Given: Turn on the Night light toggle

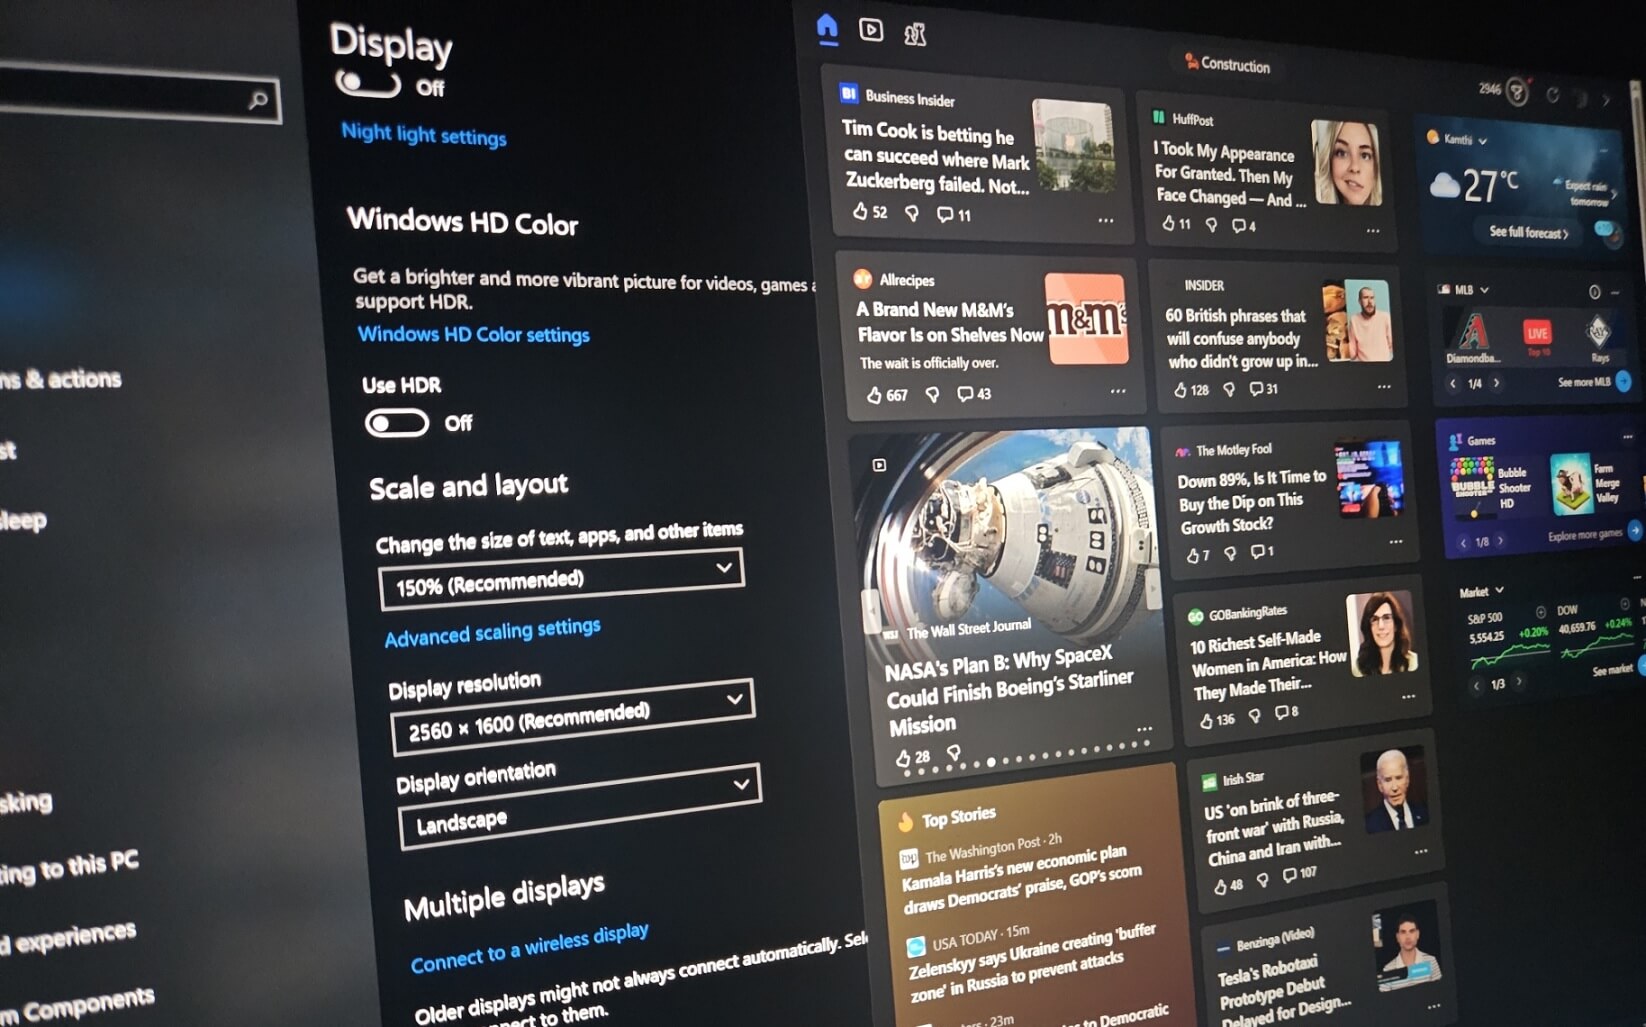Looking at the screenshot, I should (x=368, y=82).
